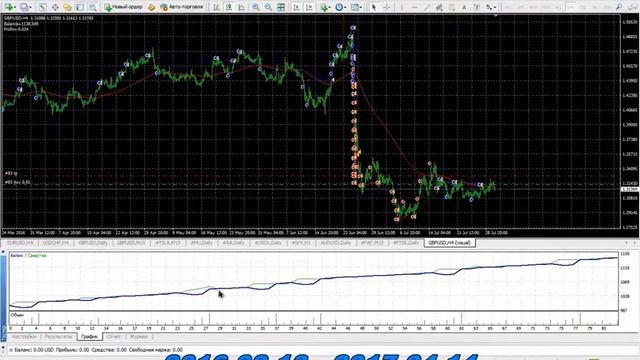The height and width of the screenshot is (360, 640).
Task: Select the horizontal line drawing tool
Action: pyautogui.click(x=415, y=7)
